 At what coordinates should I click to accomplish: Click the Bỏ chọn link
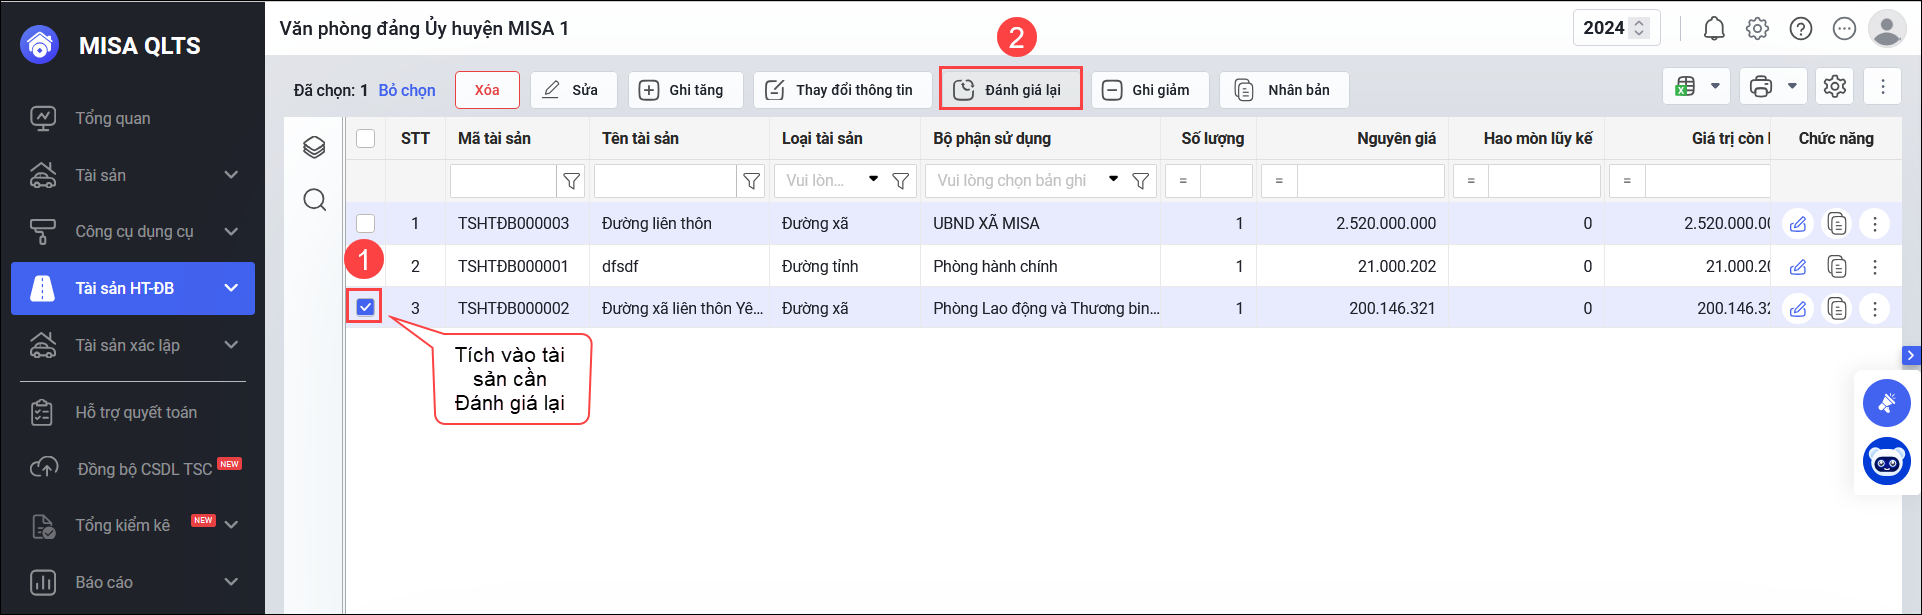407,90
